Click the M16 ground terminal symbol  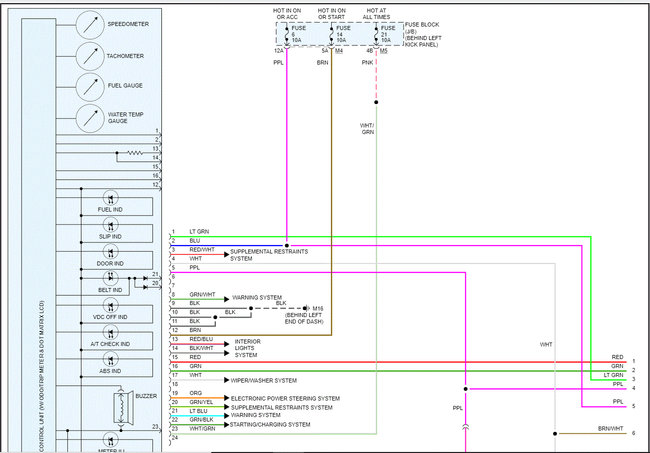(306, 308)
